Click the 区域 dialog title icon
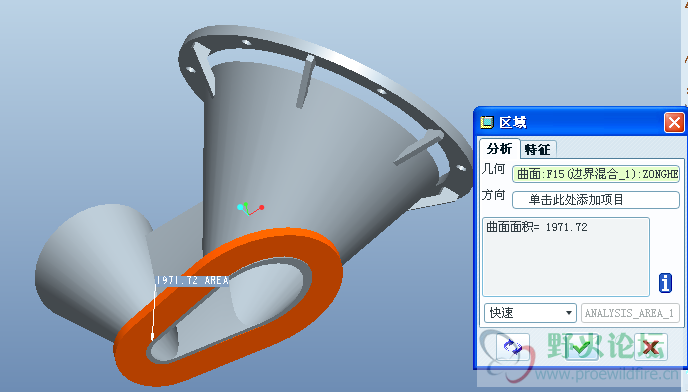 coord(487,122)
